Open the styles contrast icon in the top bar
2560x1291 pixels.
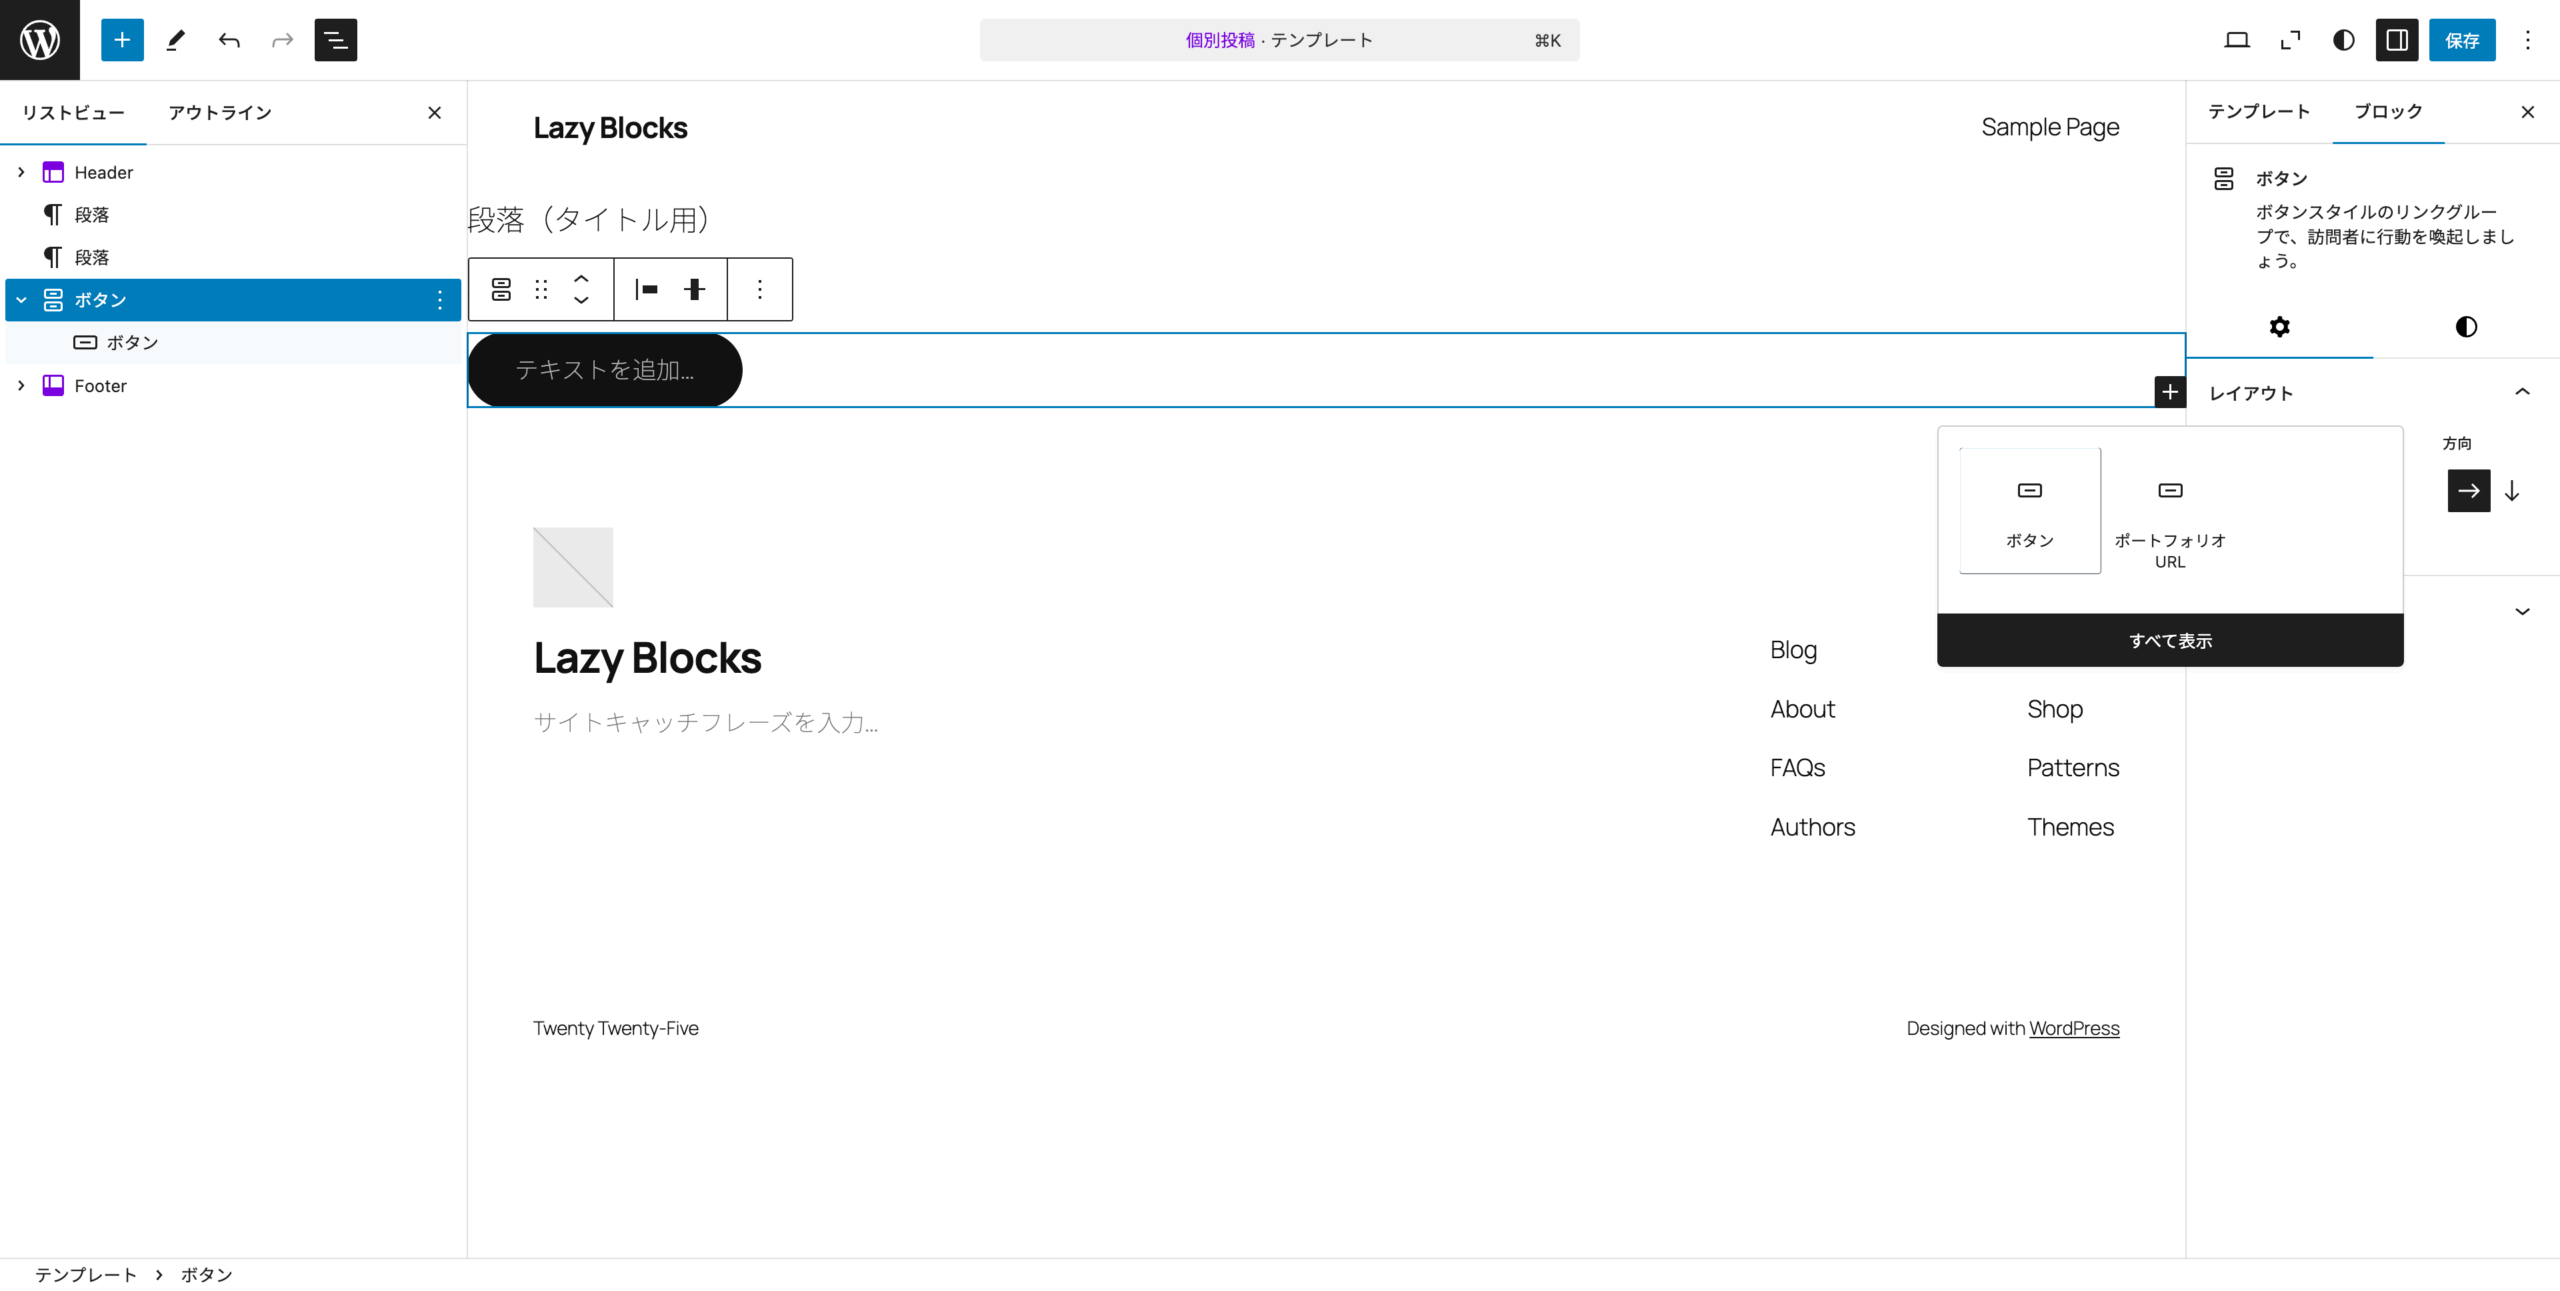[x=2343, y=40]
